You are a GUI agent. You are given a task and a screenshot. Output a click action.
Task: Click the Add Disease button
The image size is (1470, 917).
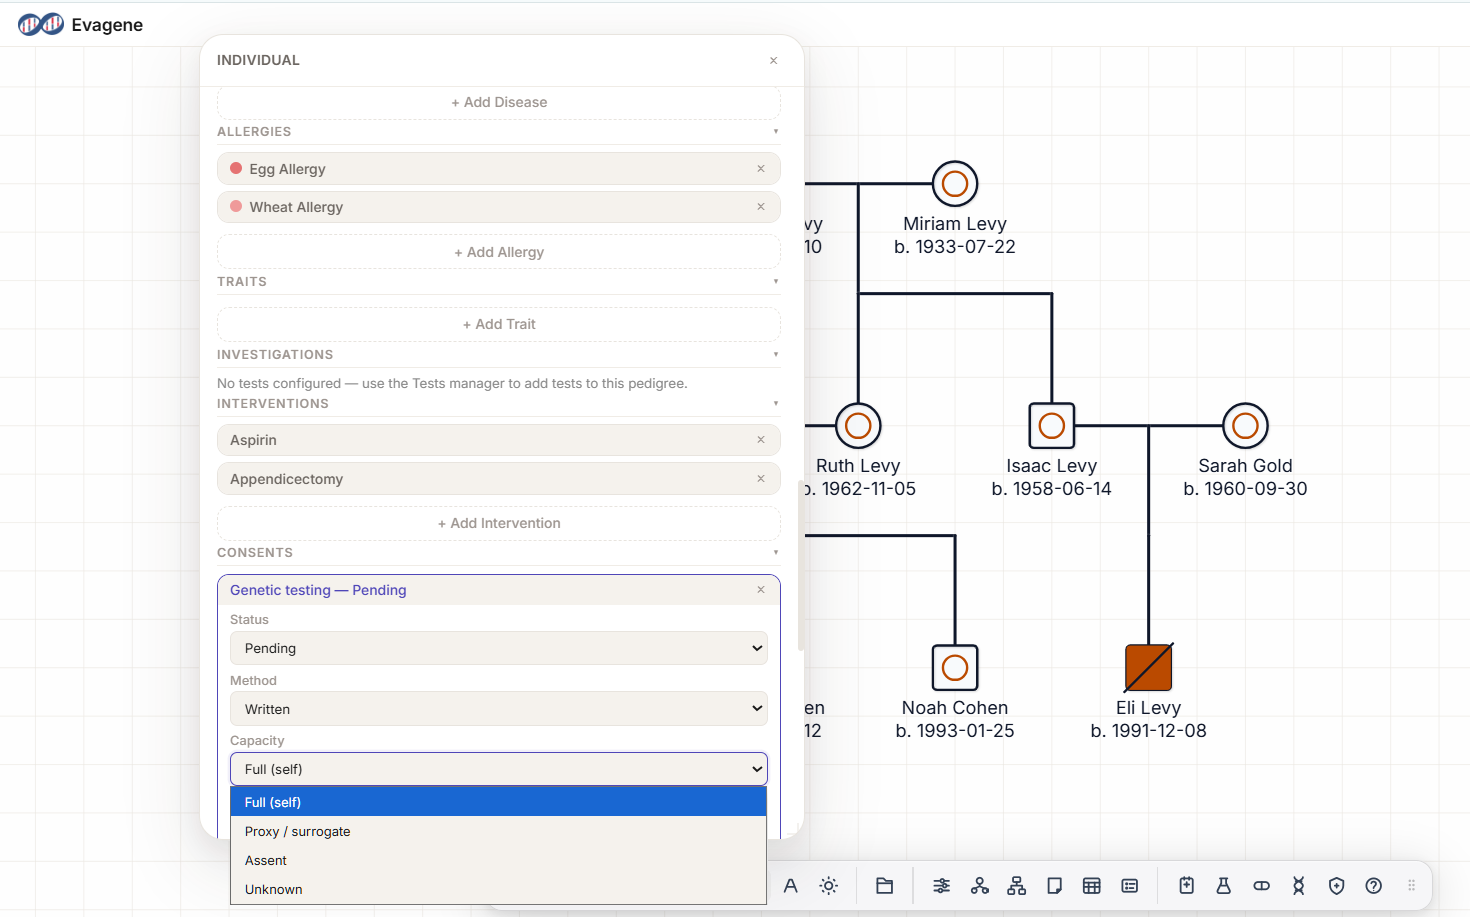[498, 102]
